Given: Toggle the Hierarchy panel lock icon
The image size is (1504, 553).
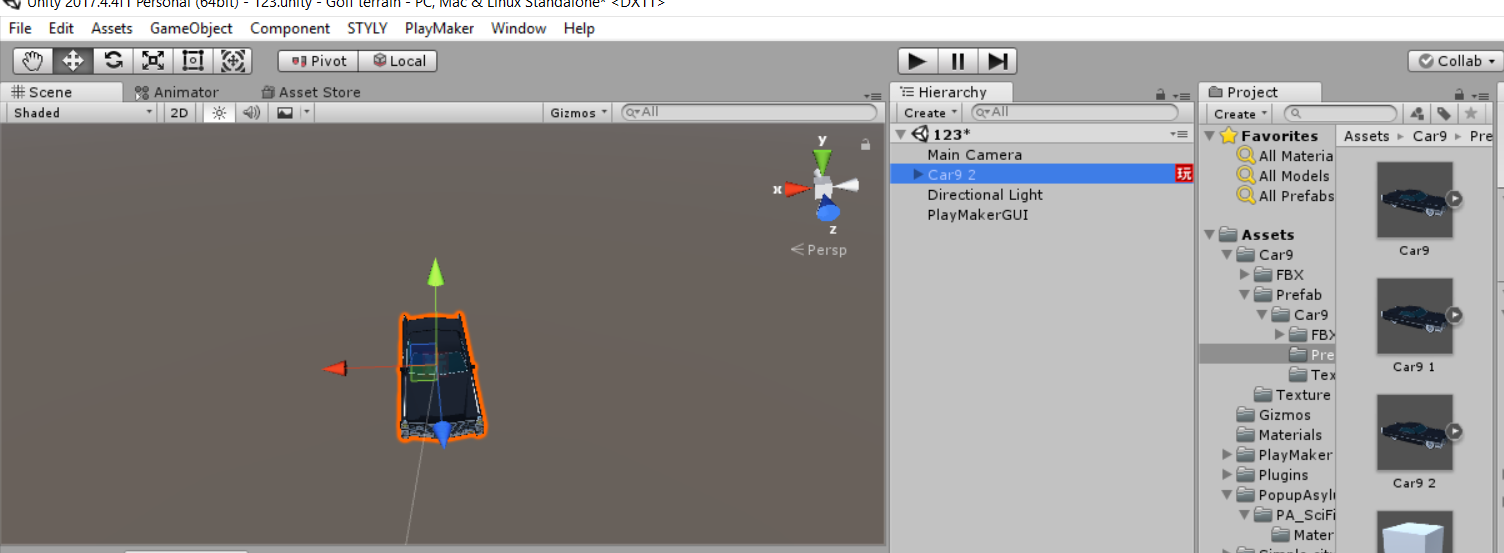Looking at the screenshot, I should 1160,93.
